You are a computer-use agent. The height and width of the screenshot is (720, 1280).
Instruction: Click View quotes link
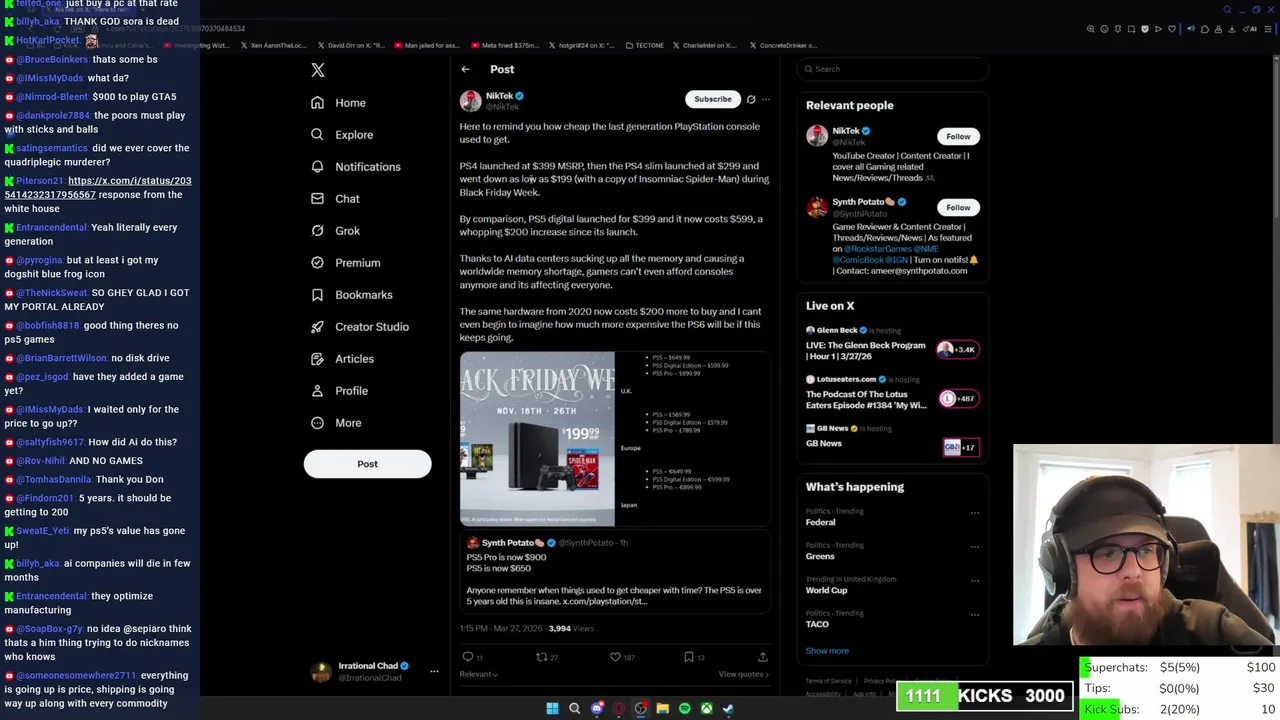click(x=743, y=674)
